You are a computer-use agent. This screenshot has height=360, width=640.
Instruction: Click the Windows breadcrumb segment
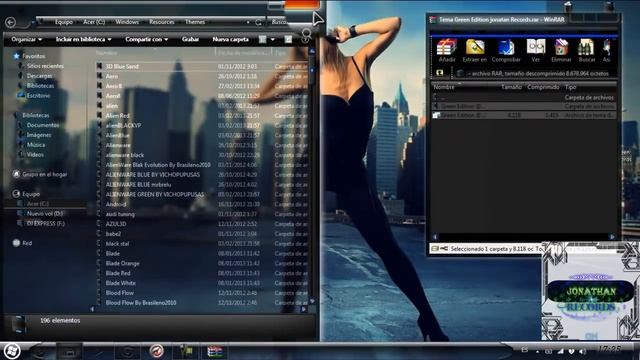point(127,22)
